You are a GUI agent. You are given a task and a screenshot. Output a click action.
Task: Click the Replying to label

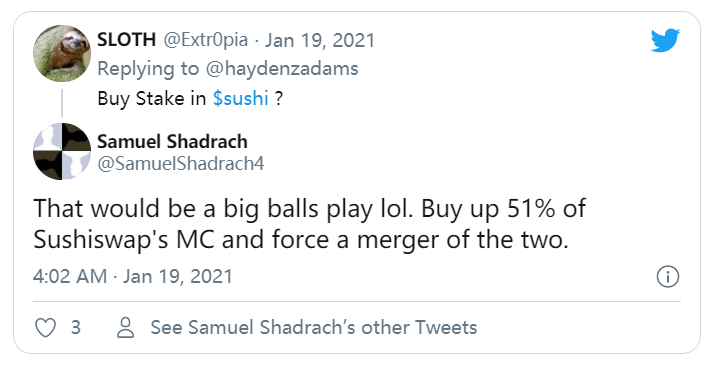[x=148, y=69]
